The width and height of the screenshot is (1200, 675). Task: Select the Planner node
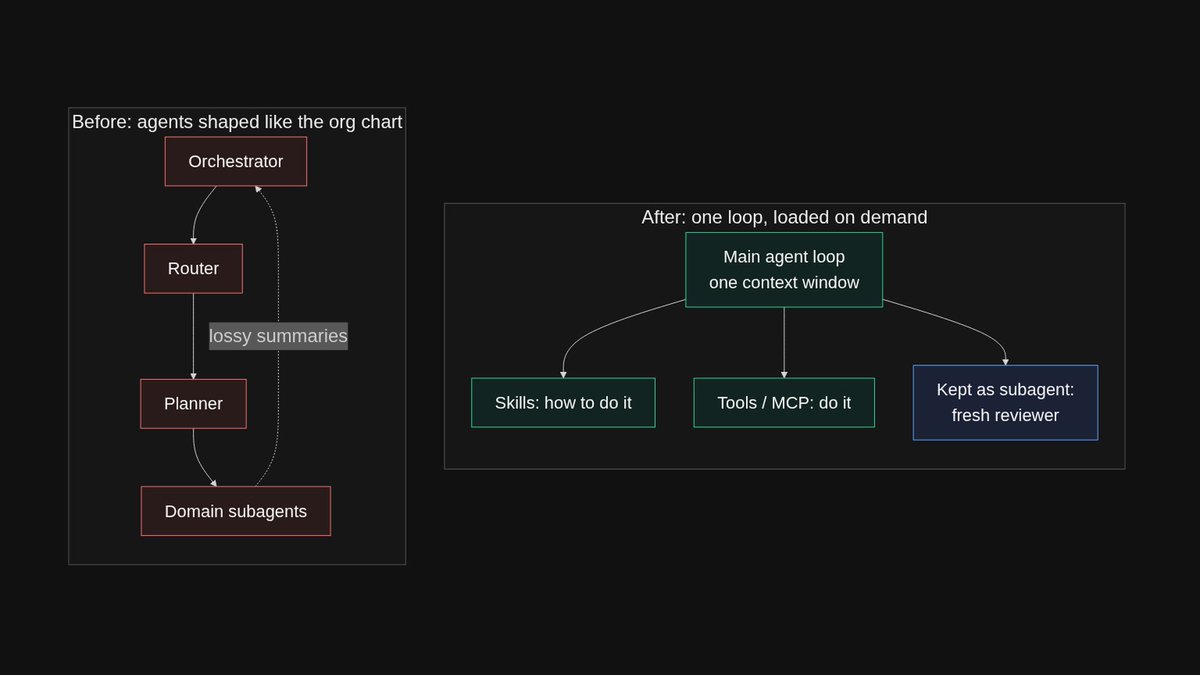193,404
